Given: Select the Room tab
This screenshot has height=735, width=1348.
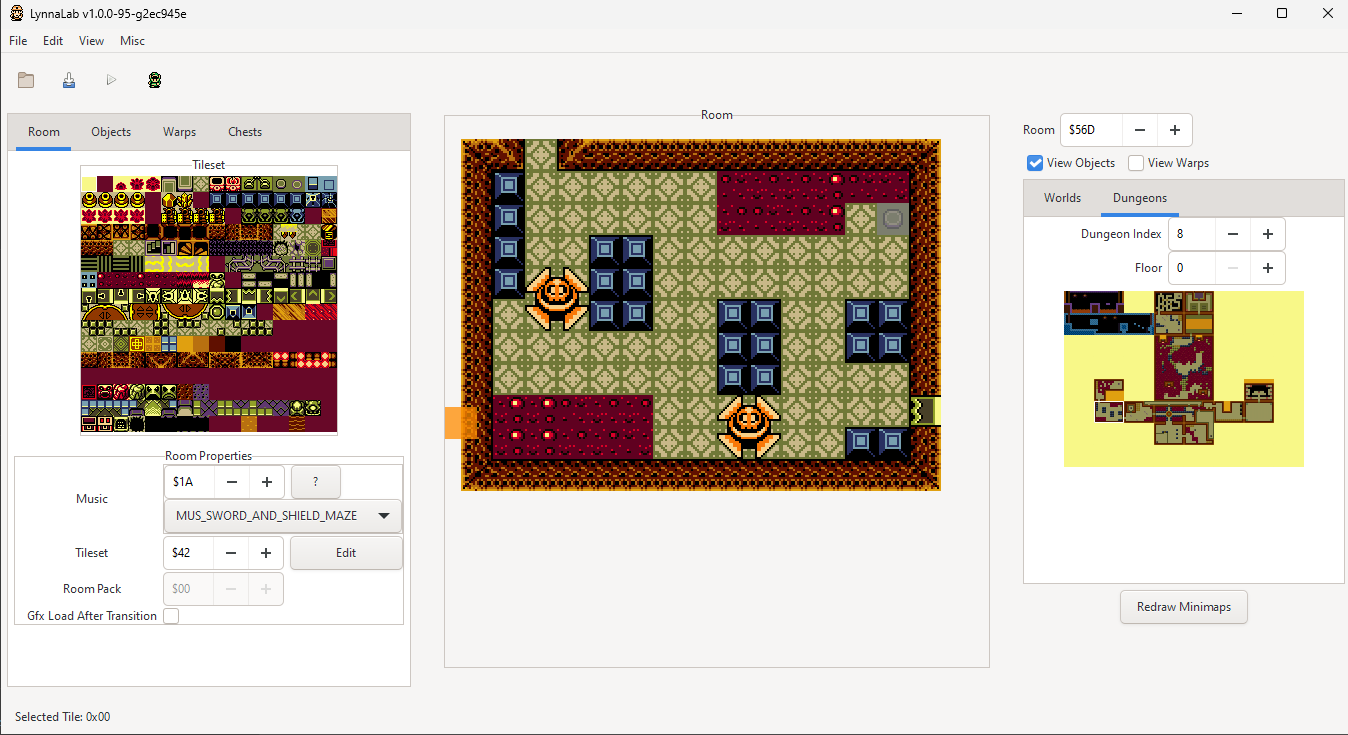Looking at the screenshot, I should (44, 132).
